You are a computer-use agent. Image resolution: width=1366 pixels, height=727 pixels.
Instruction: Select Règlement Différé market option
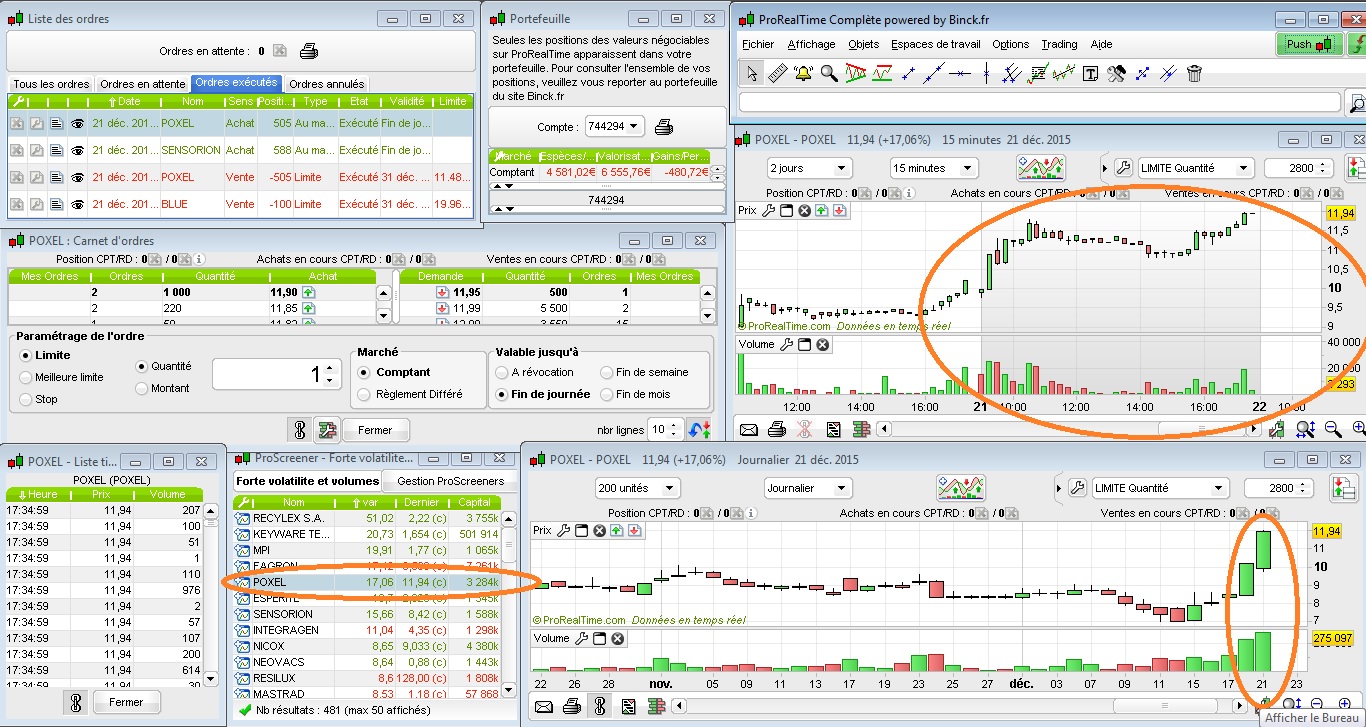click(364, 394)
